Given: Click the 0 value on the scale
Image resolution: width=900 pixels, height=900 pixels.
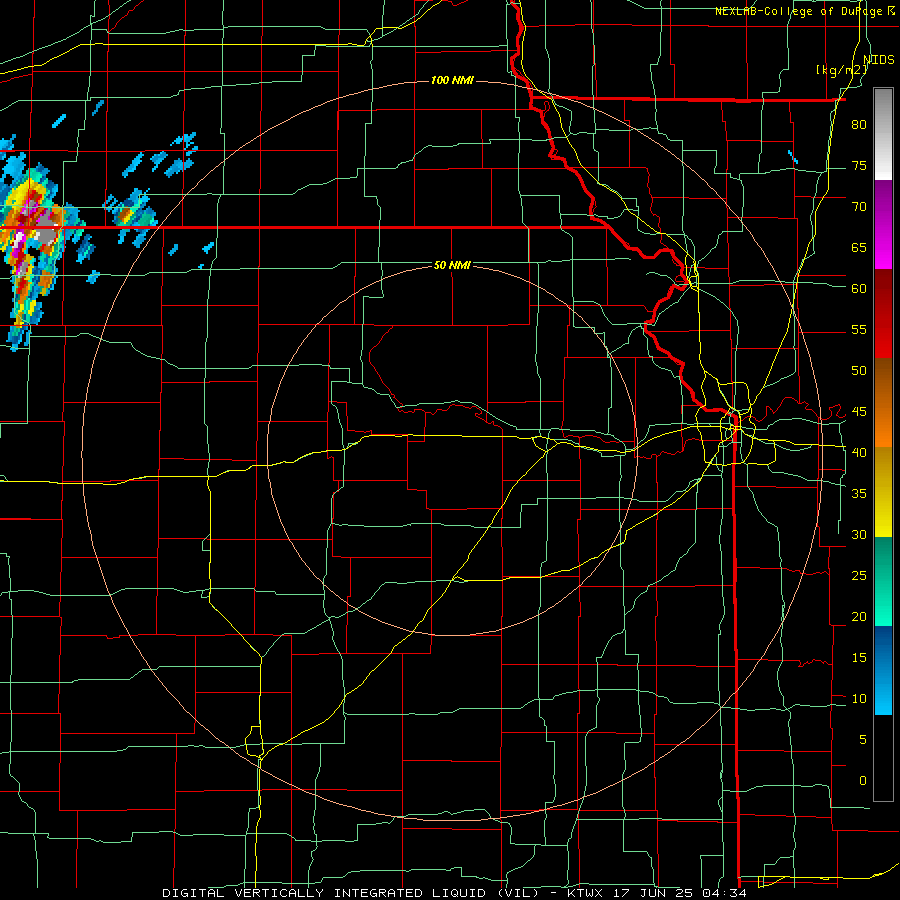Looking at the screenshot, I should pos(863,781).
